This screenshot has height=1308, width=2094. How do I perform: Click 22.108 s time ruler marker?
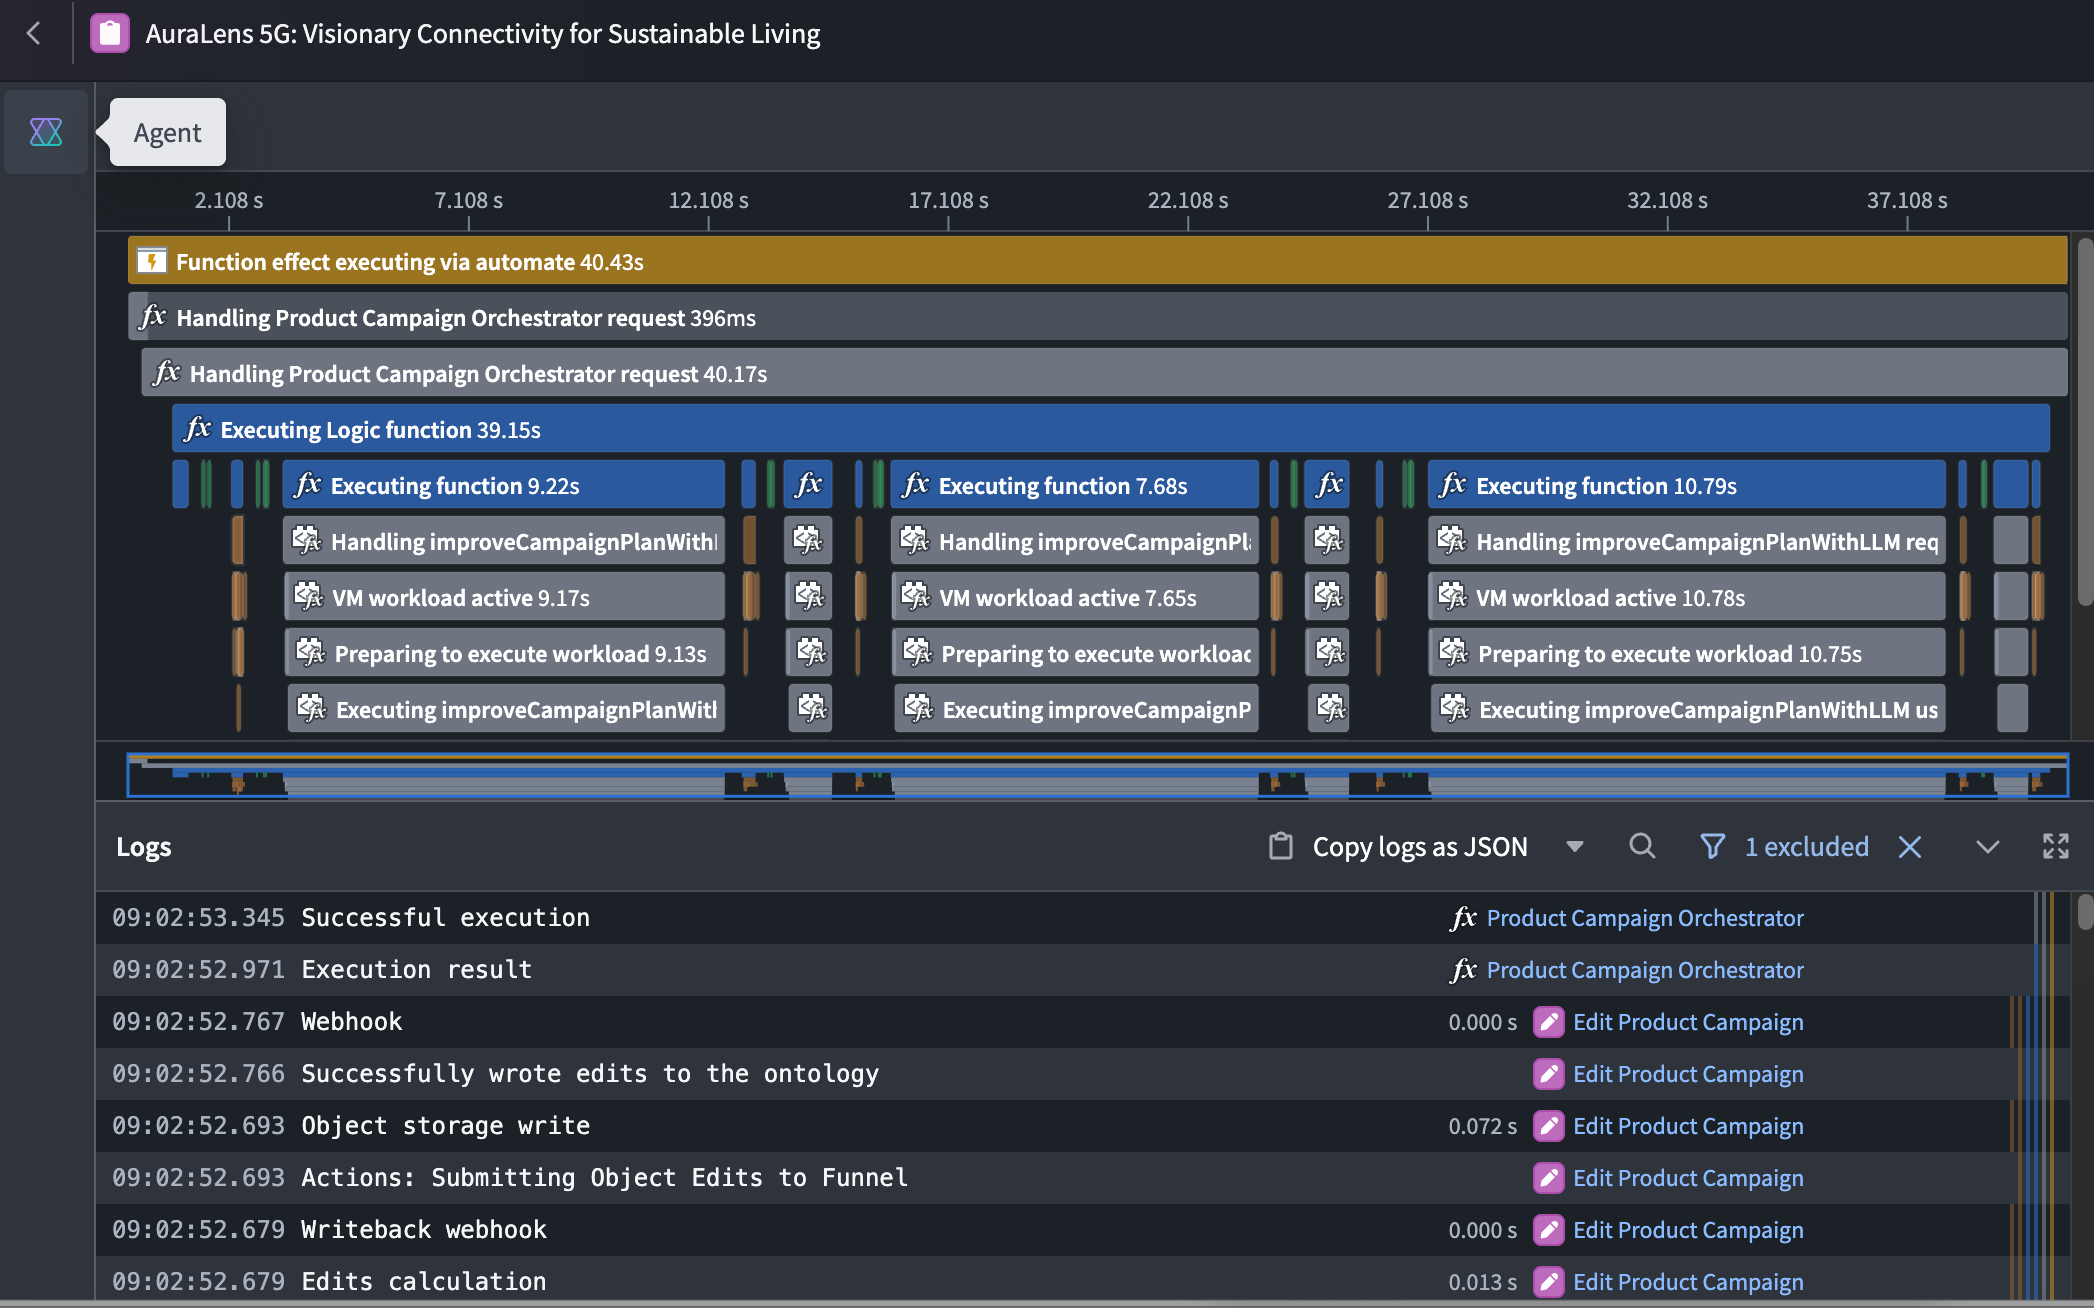click(x=1187, y=200)
